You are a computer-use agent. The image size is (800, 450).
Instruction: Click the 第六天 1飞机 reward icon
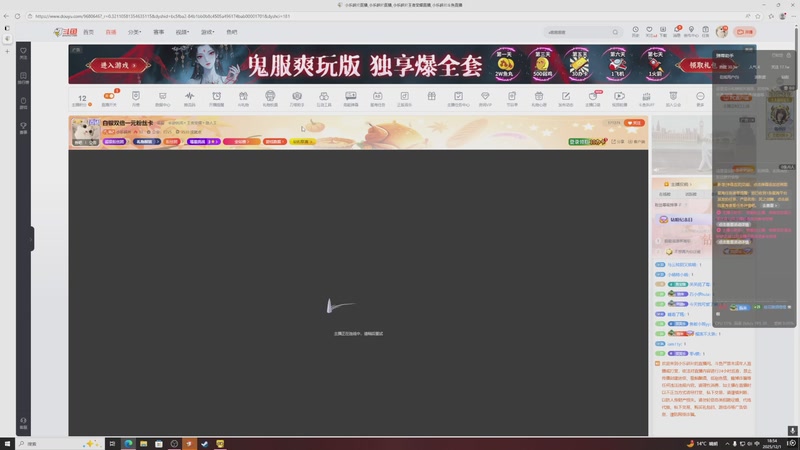tap(617, 64)
